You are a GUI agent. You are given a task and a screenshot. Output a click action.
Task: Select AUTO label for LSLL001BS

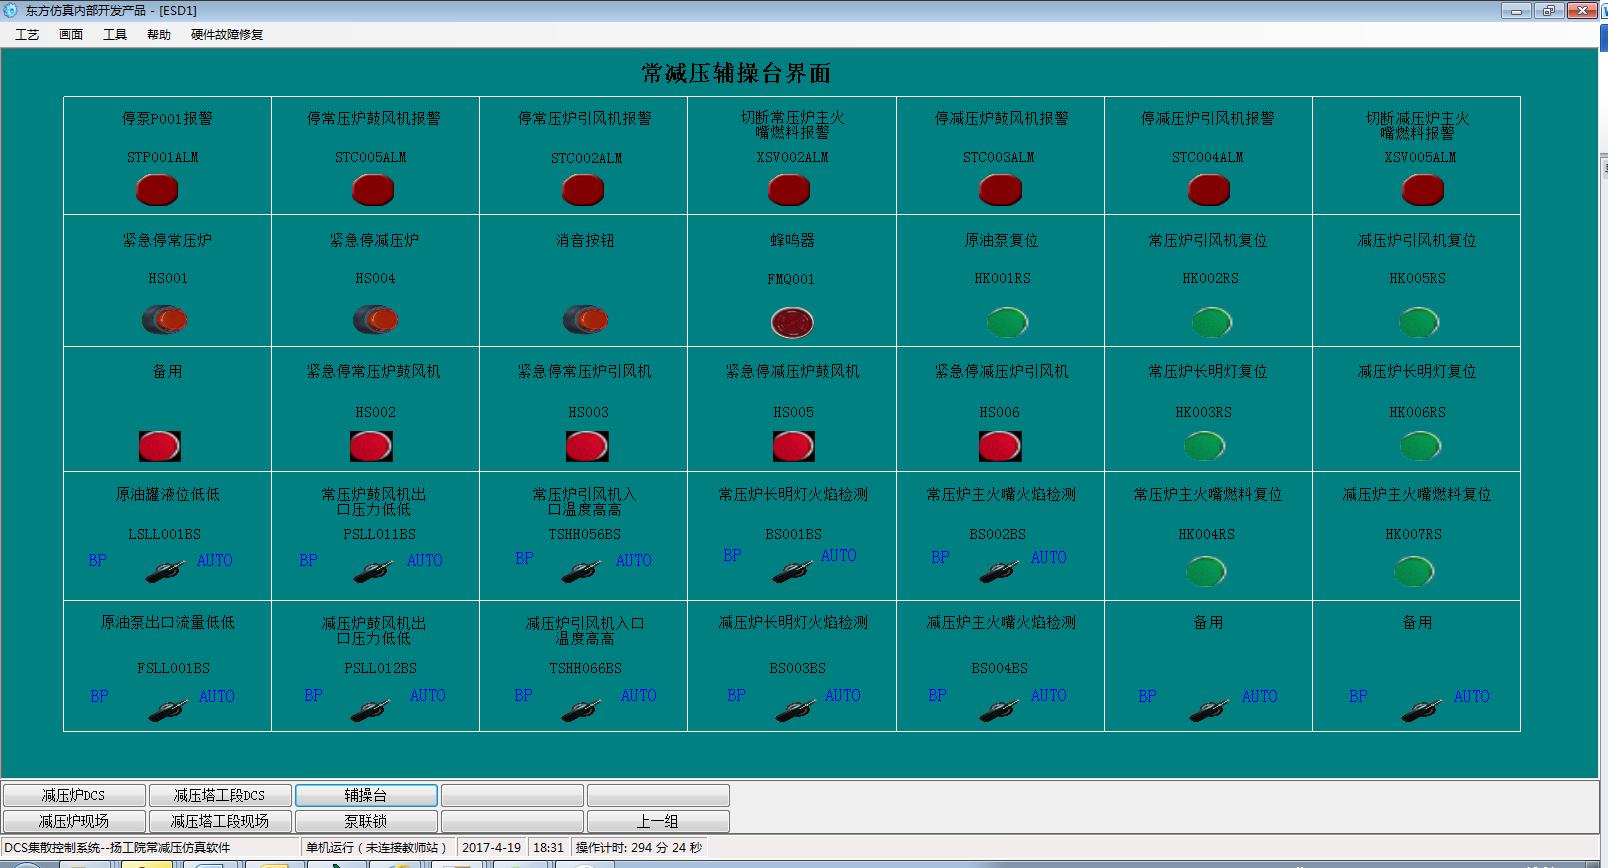(214, 560)
